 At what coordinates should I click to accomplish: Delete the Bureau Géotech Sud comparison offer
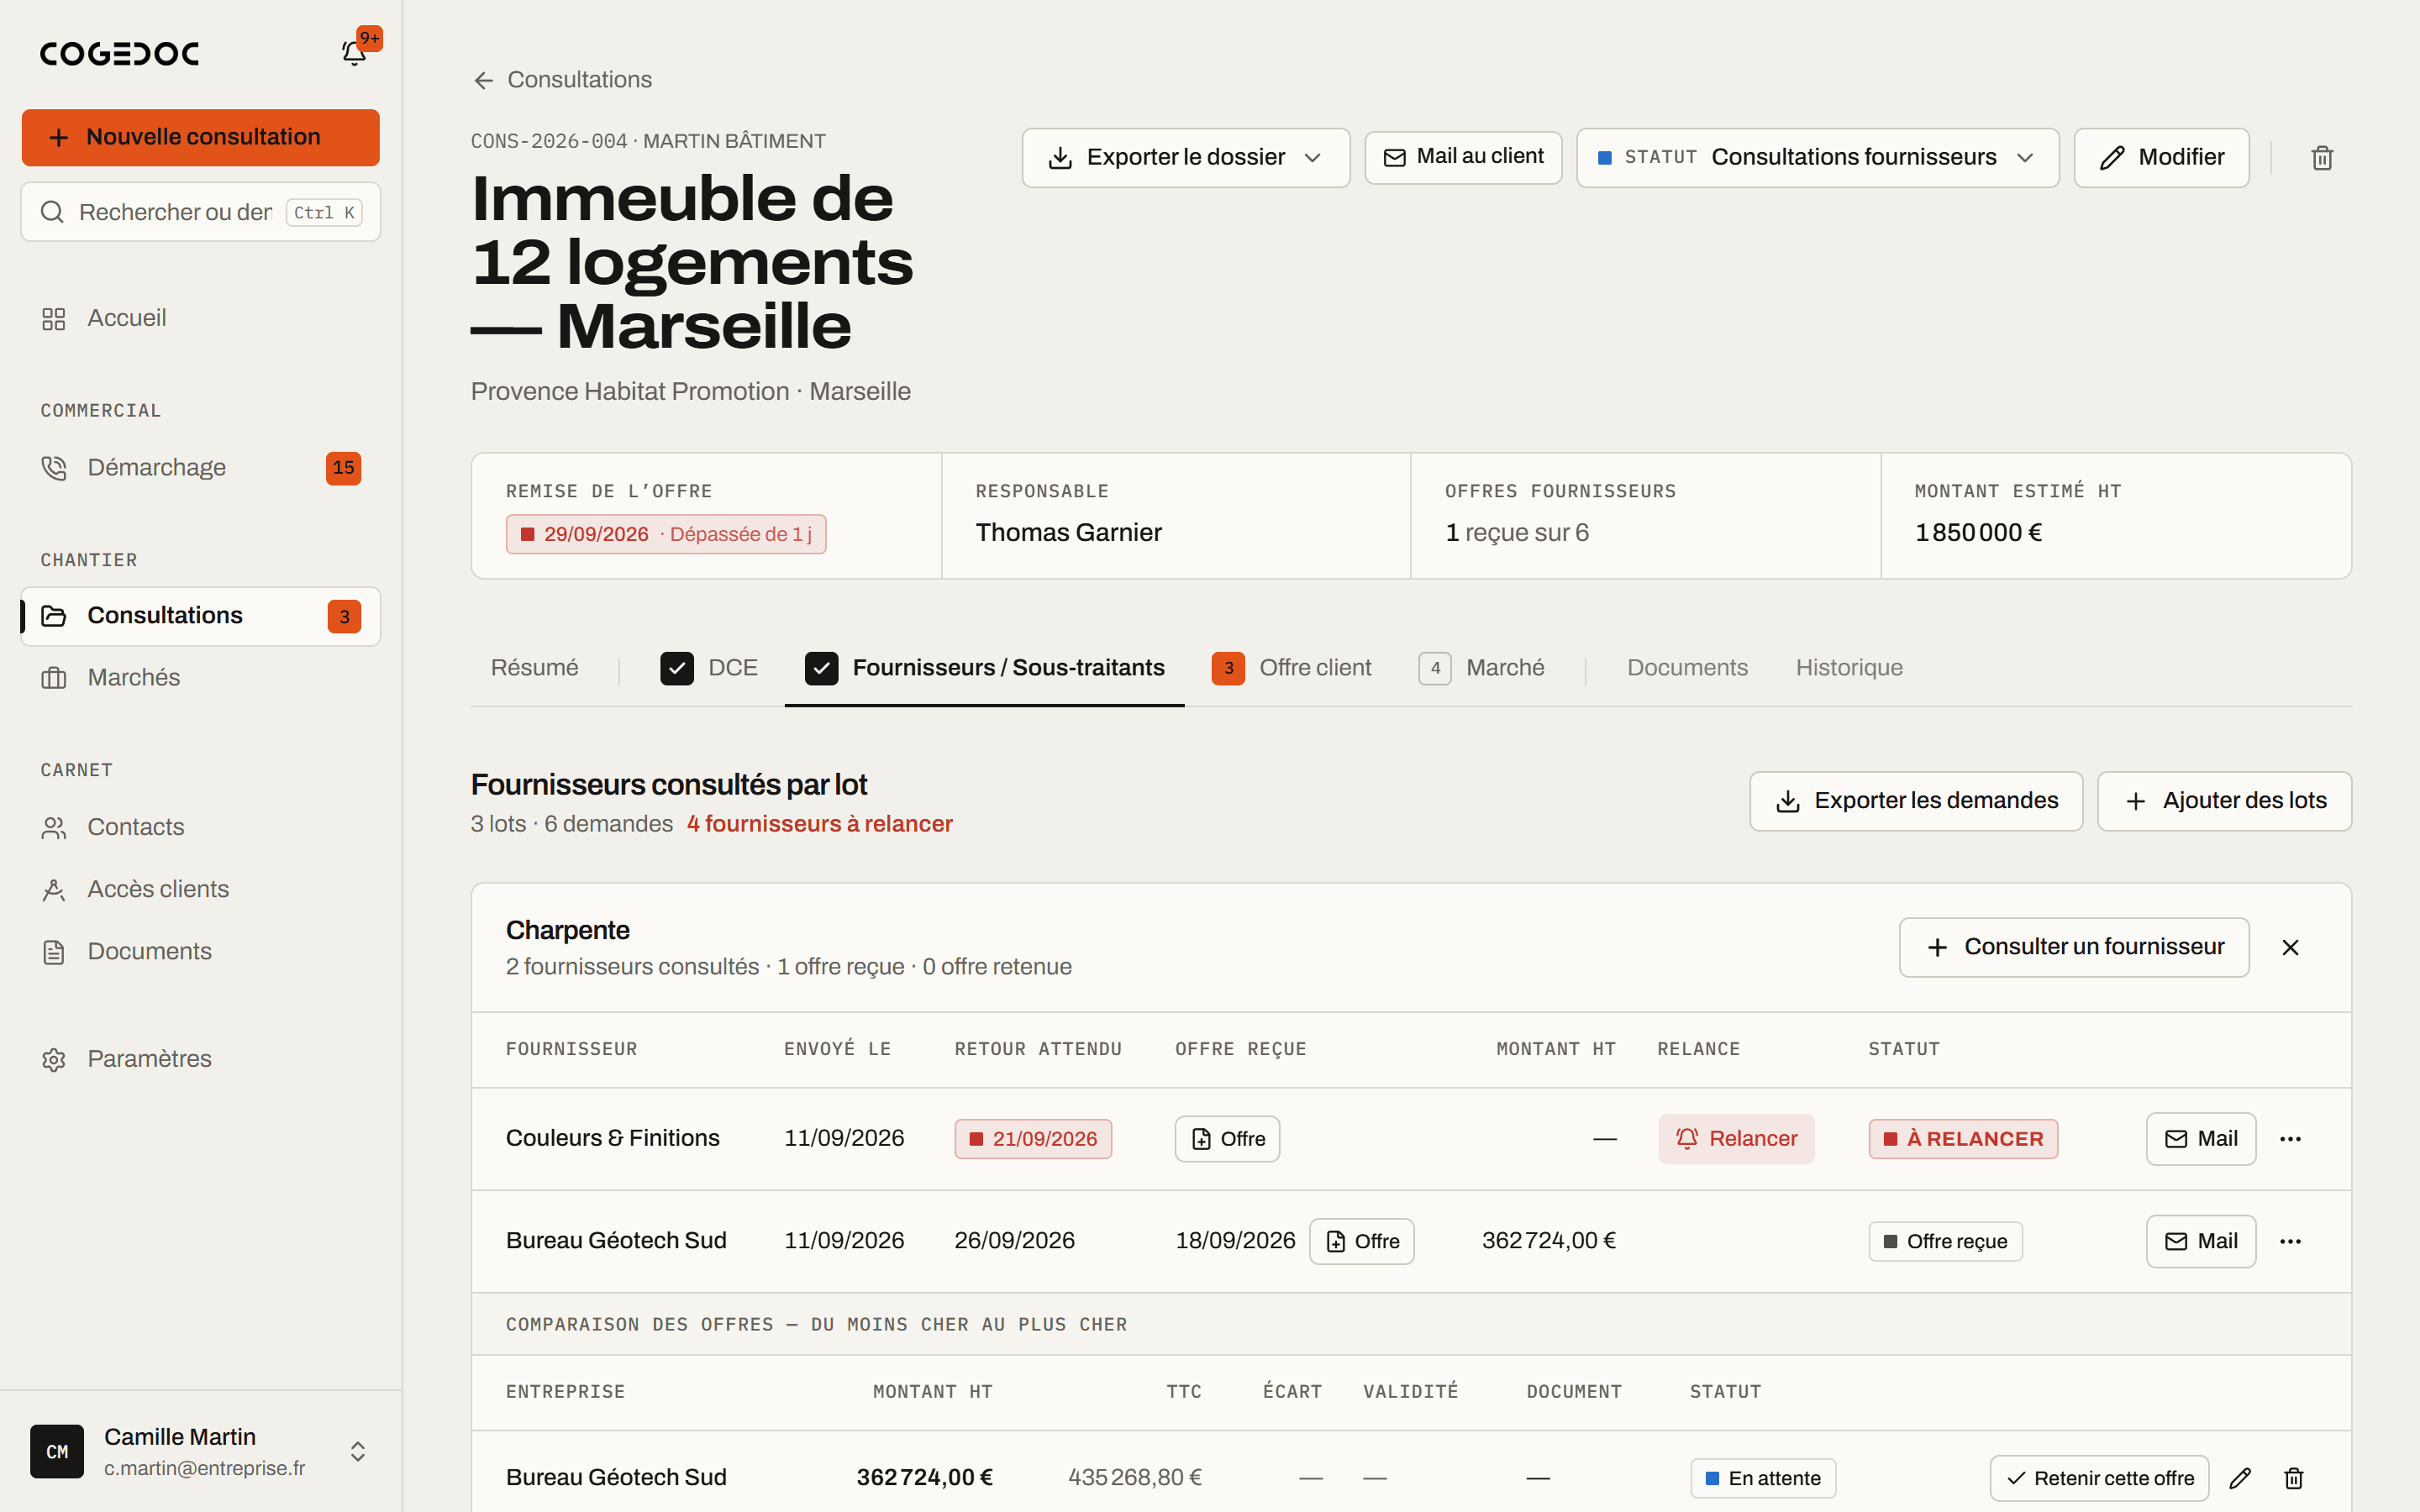pos(2294,1478)
